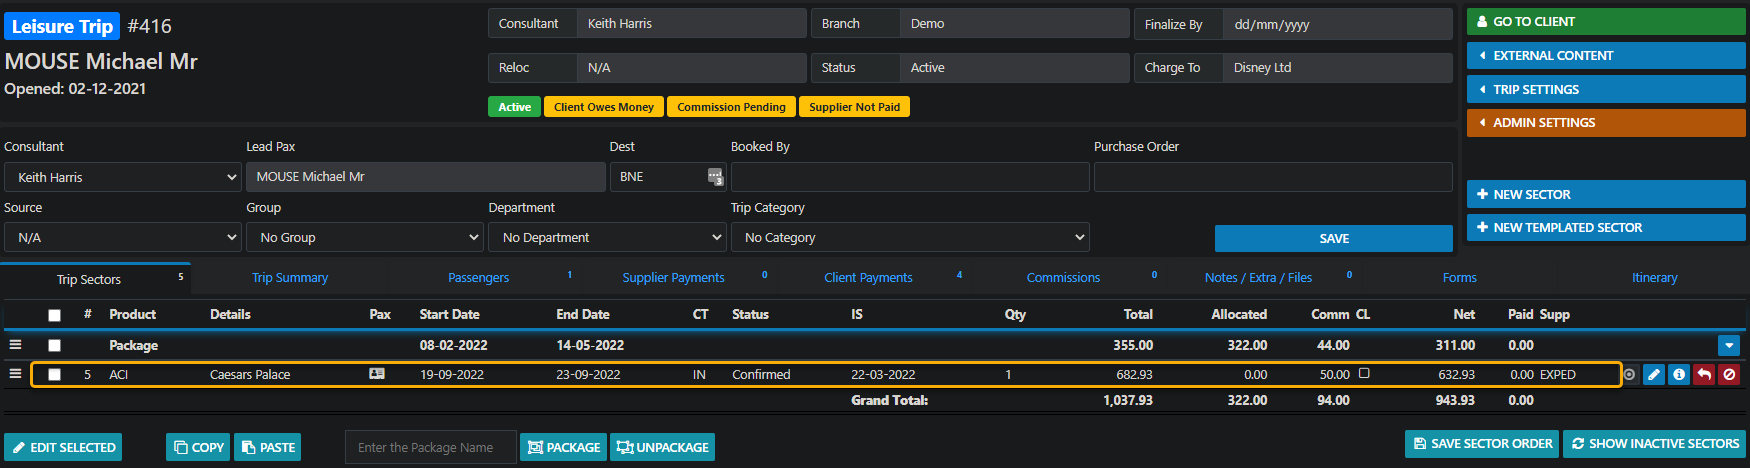Click the Copy button
This screenshot has width=1750, height=468.
pyautogui.click(x=198, y=447)
